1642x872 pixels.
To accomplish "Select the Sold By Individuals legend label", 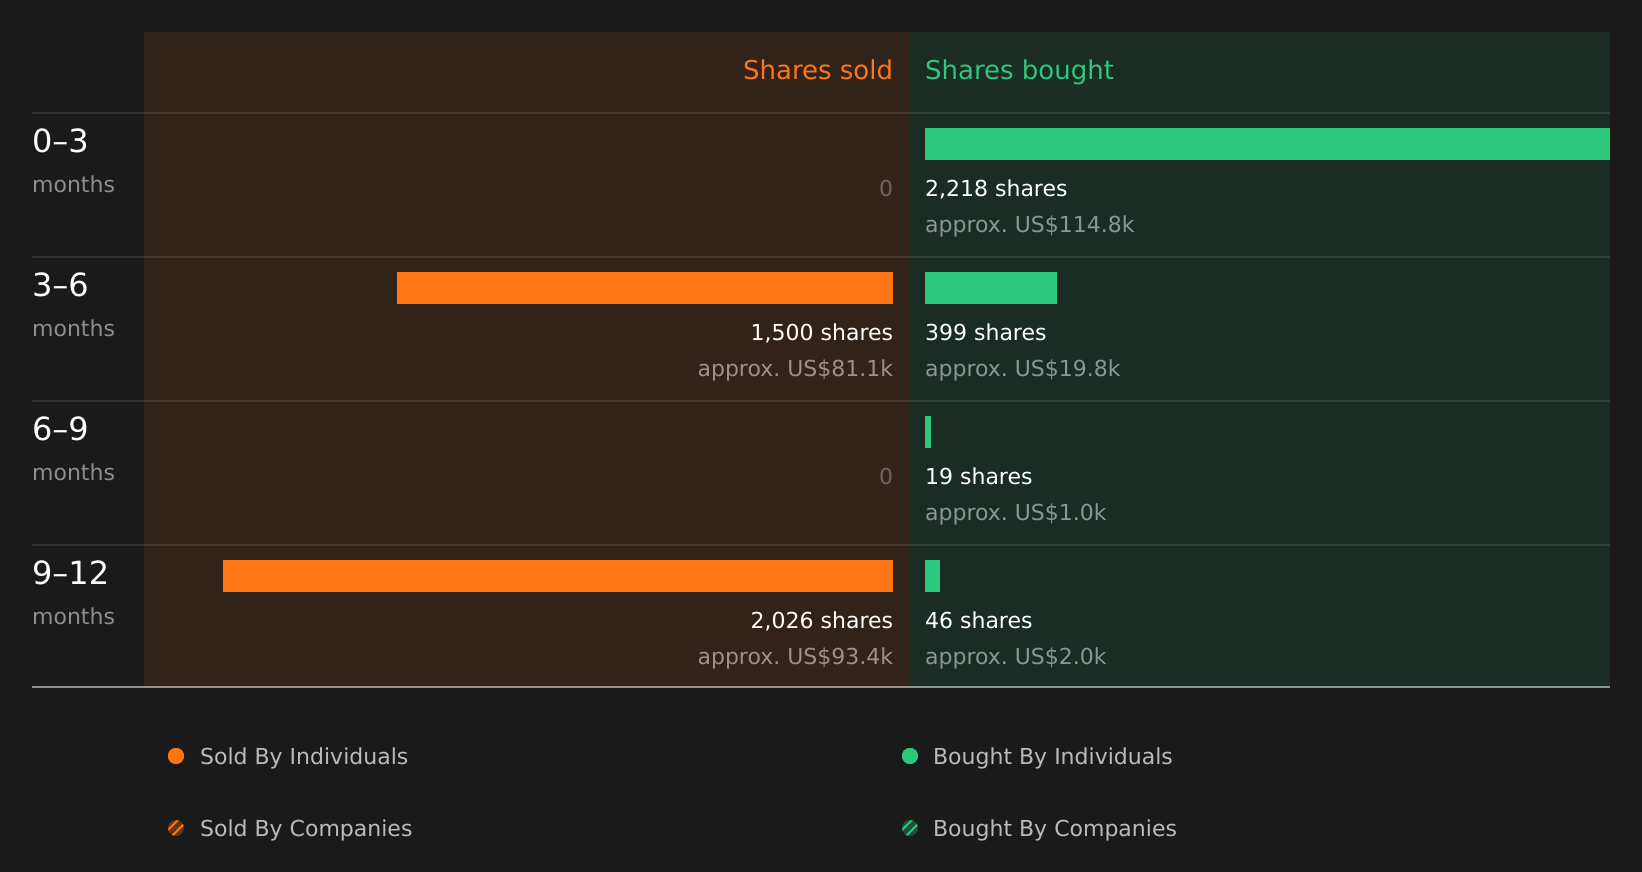I will pyautogui.click(x=304, y=756).
